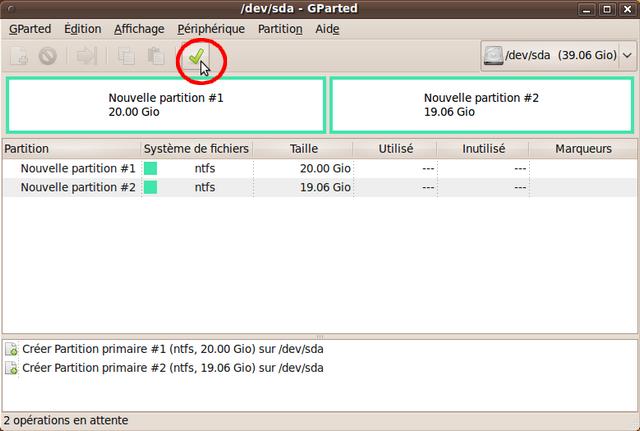640x431 pixels.
Task: Click the window menu icon in title bar
Action: point(11,9)
